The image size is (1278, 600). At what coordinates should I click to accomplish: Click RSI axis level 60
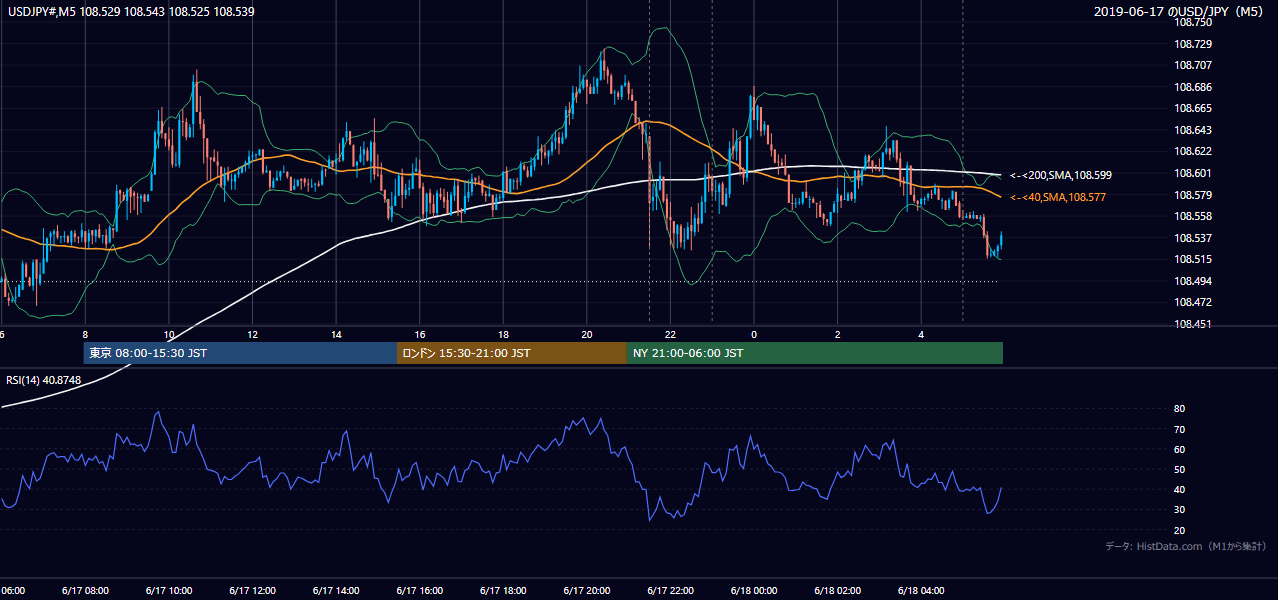click(1180, 450)
